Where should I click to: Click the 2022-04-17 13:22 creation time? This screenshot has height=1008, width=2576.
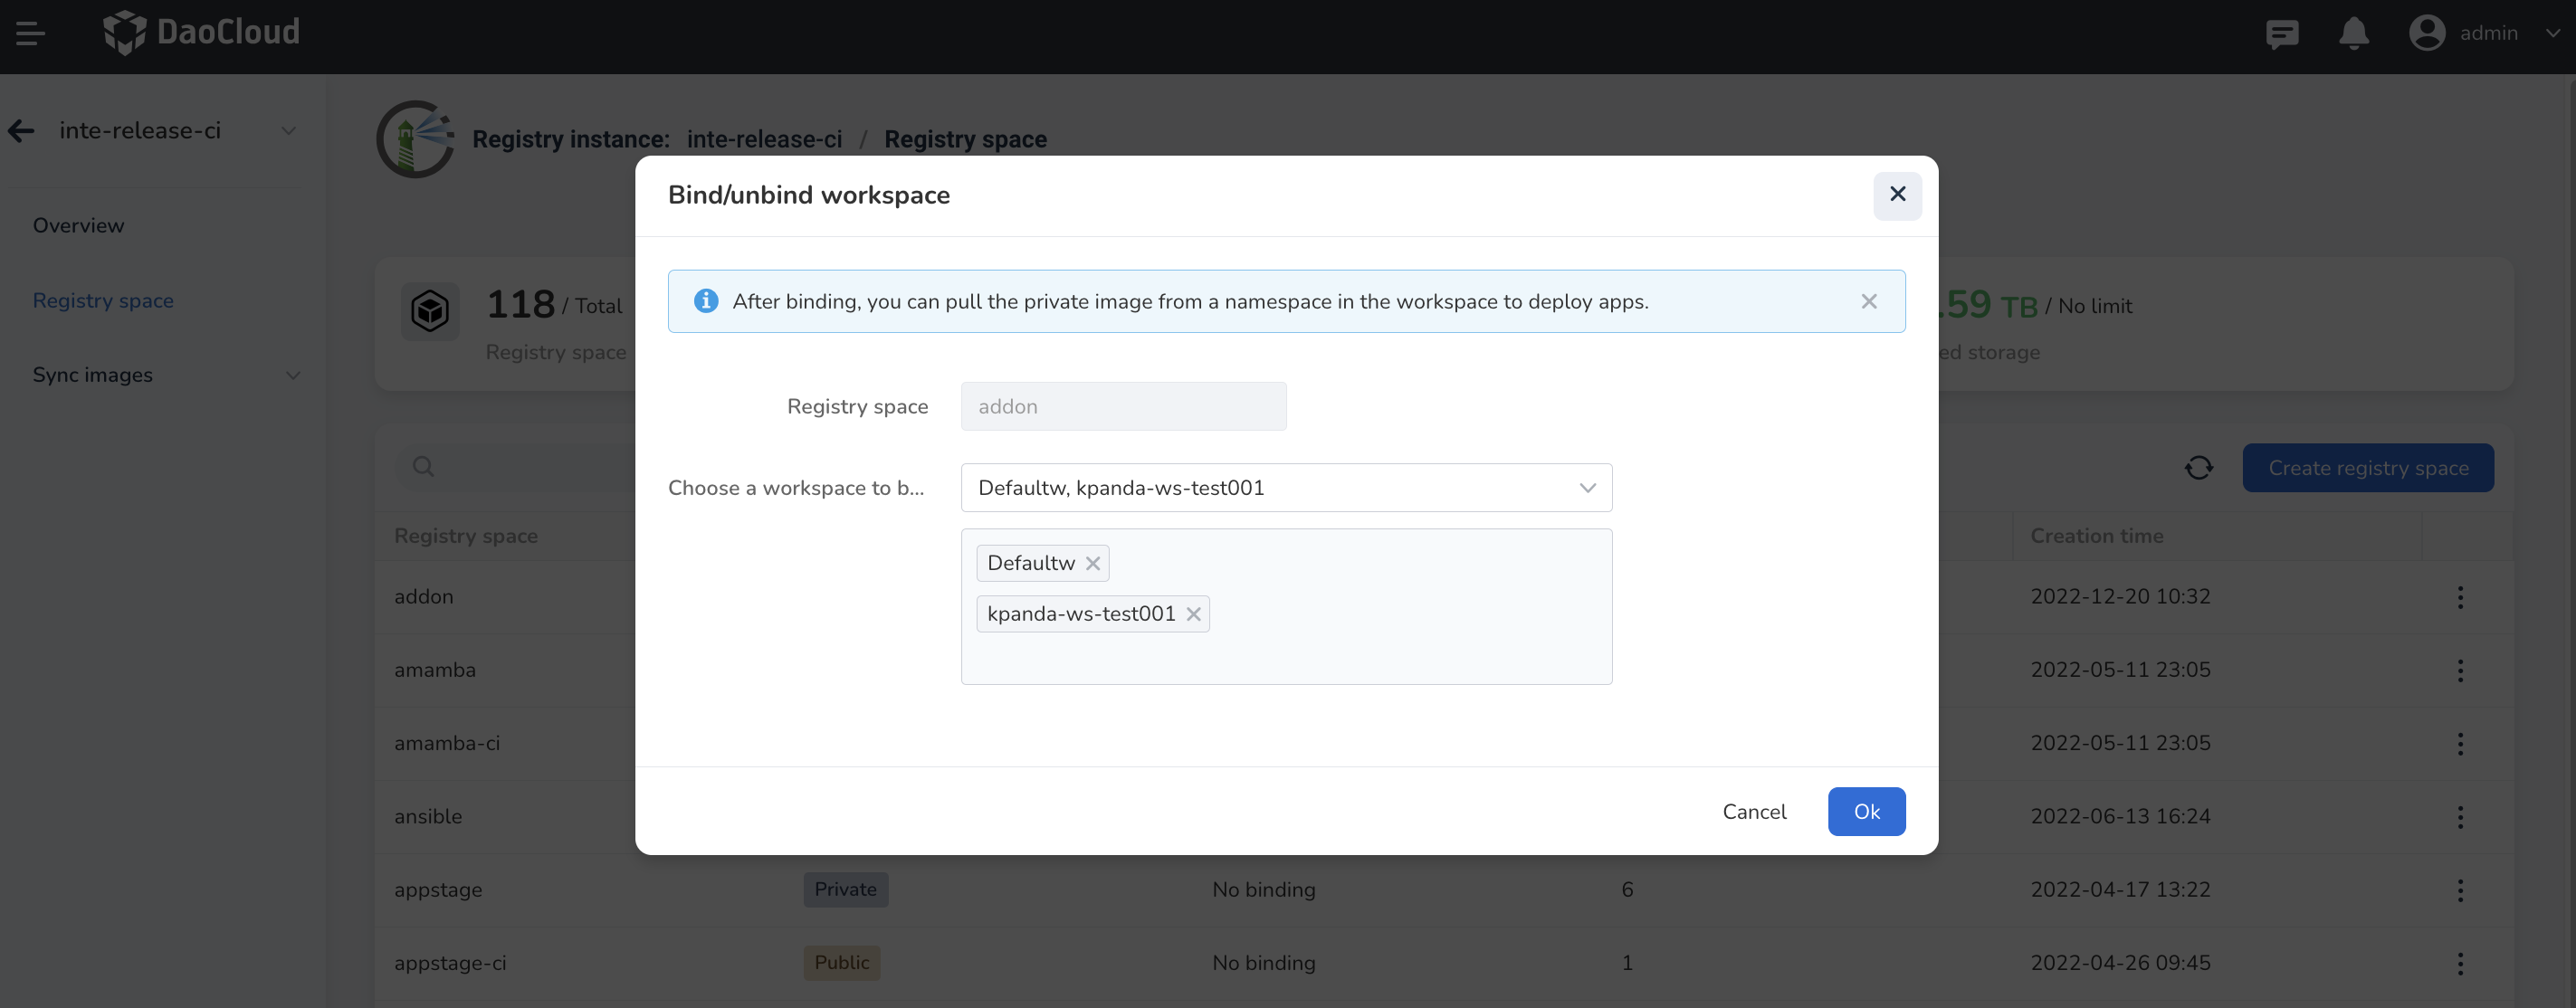(x=2120, y=889)
